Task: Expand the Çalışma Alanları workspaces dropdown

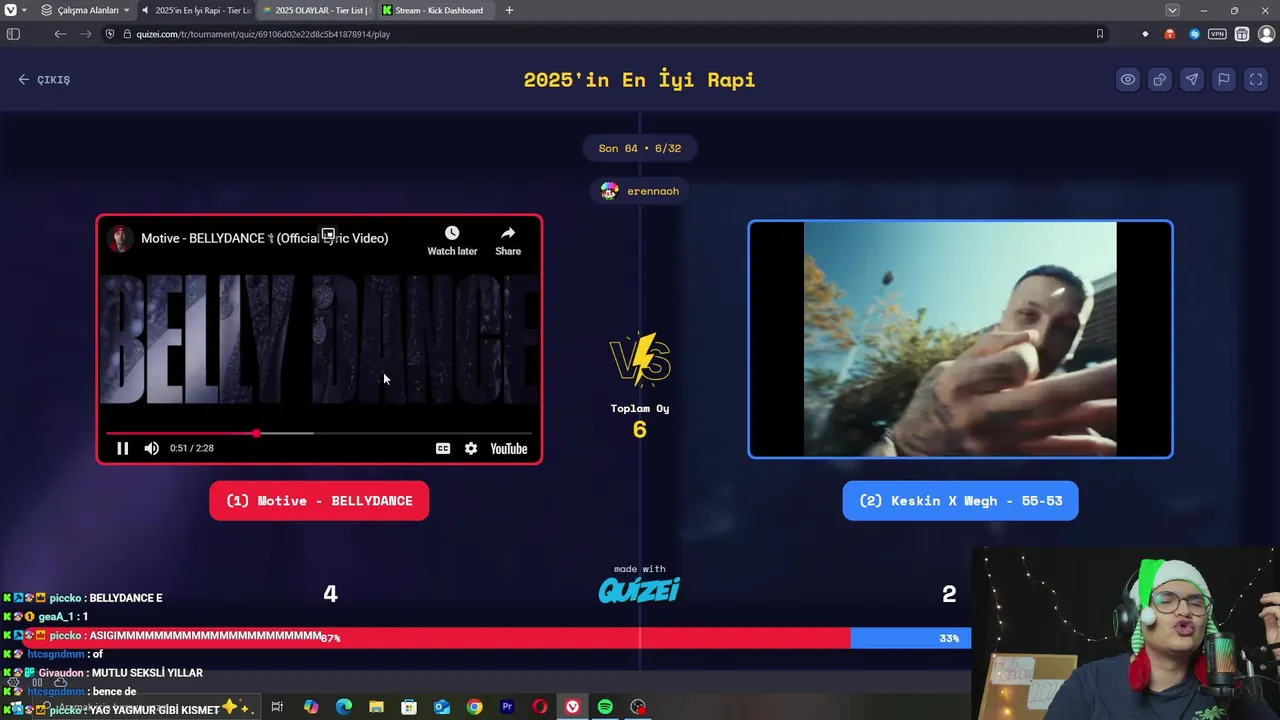Action: pos(85,10)
